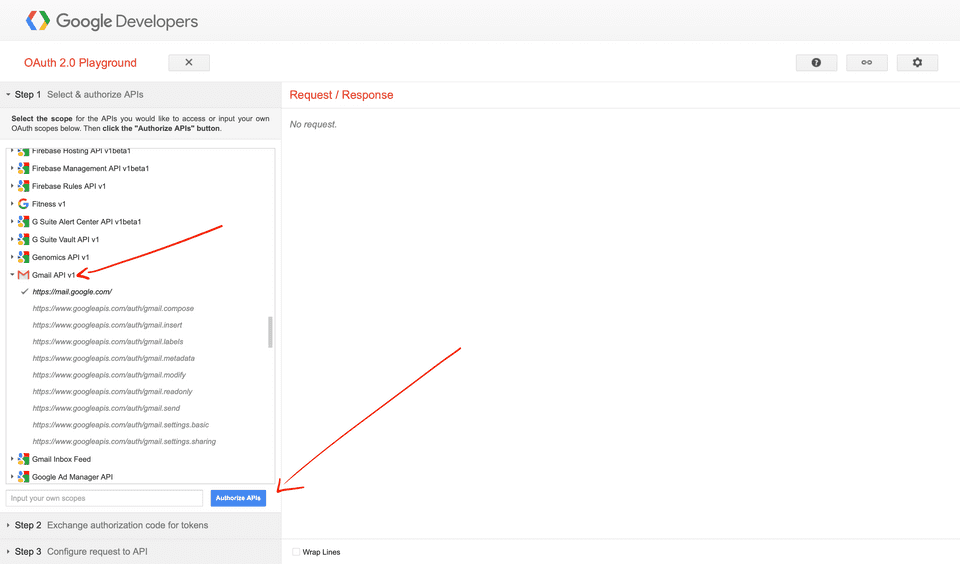Viewport: 960px width, 564px height.
Task: Select the gmail.modify scope
Action: [x=109, y=375]
